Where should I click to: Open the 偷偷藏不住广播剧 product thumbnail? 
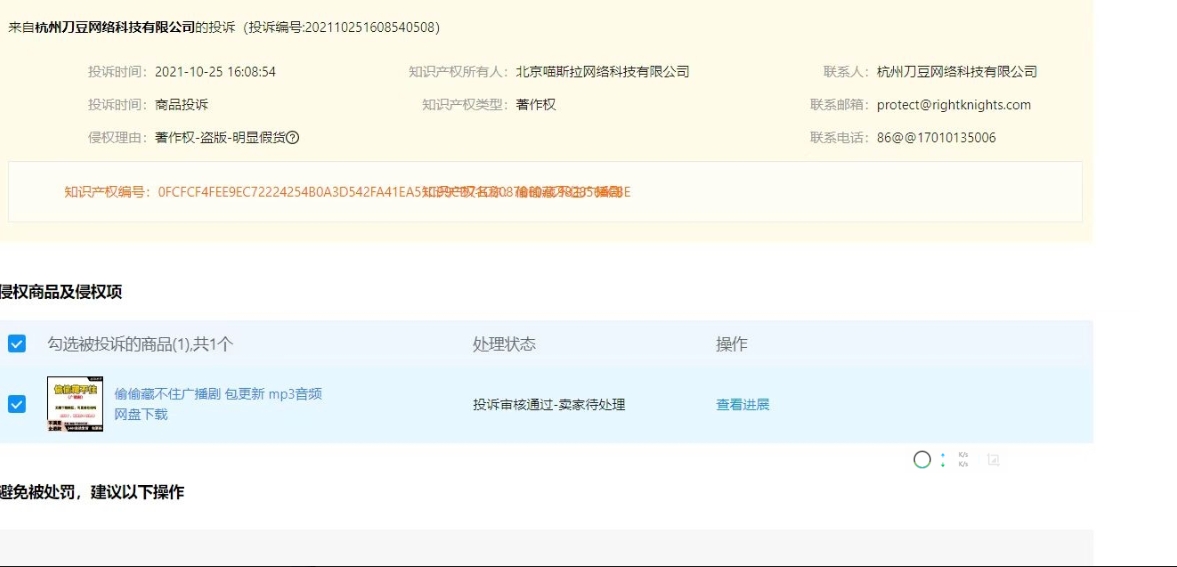(75, 404)
